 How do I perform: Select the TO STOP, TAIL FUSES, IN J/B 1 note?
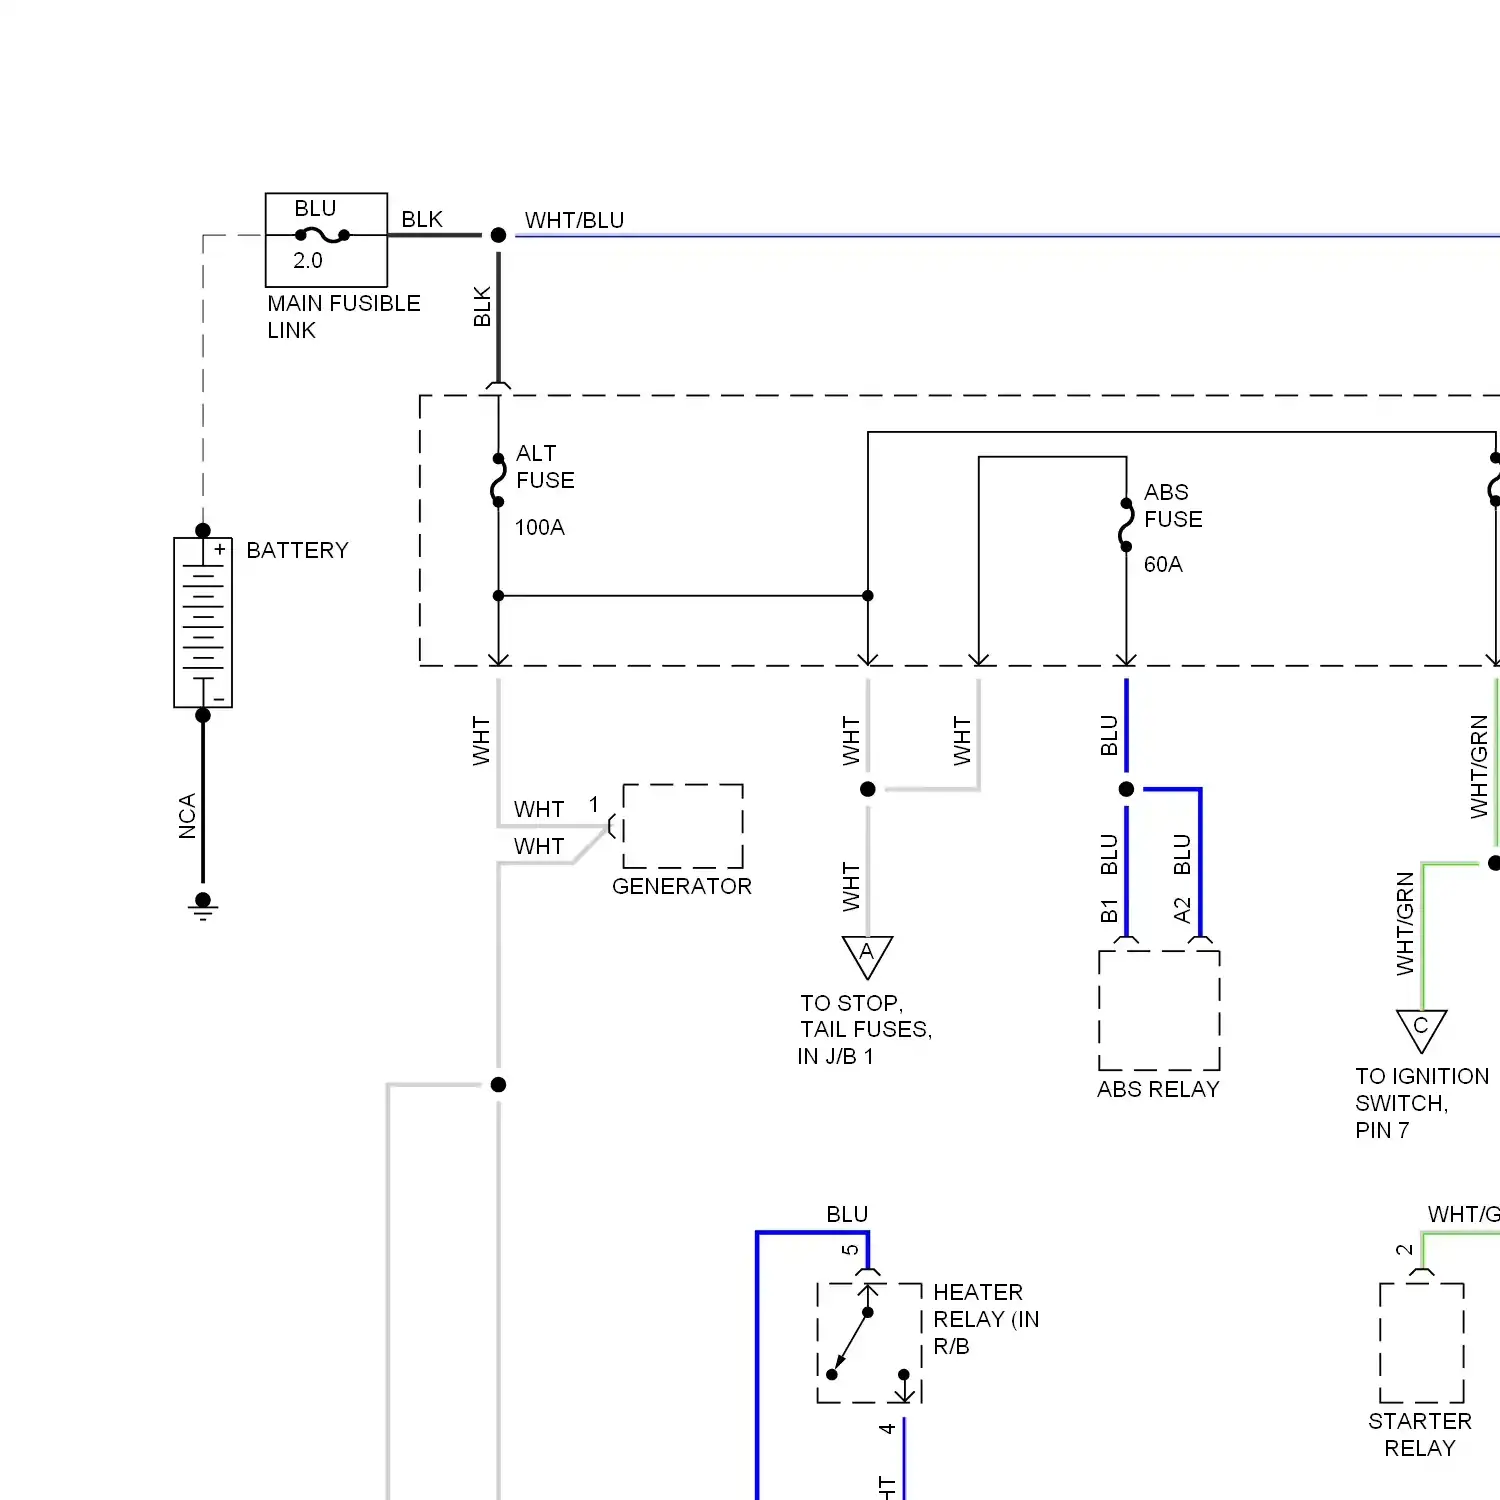click(865, 1029)
